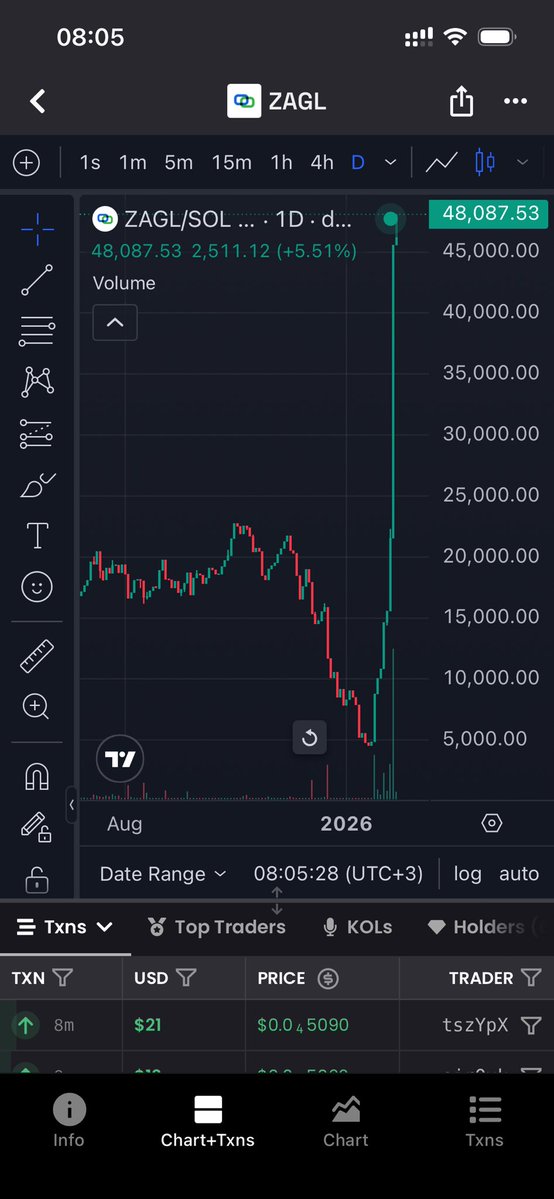Select the D daily timeframe
Image resolution: width=554 pixels, height=1199 pixels.
357,162
